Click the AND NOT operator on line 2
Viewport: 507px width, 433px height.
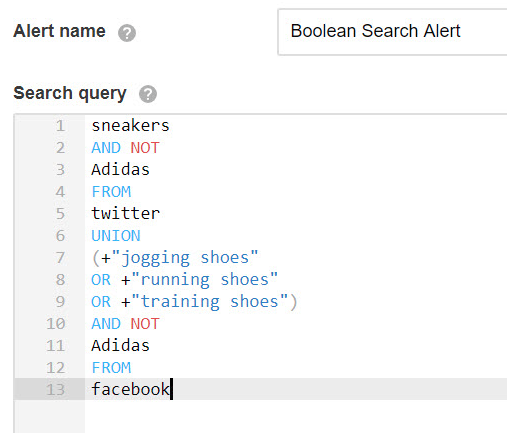[126, 148]
